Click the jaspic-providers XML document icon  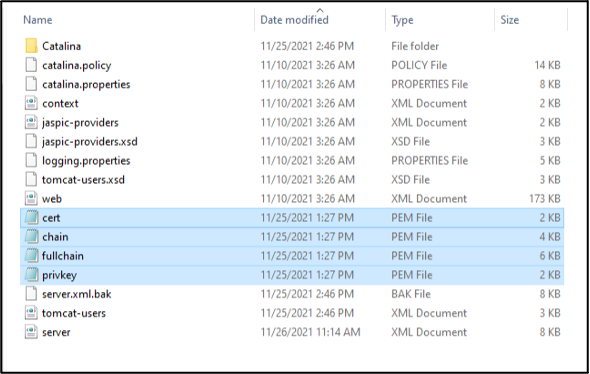point(32,122)
